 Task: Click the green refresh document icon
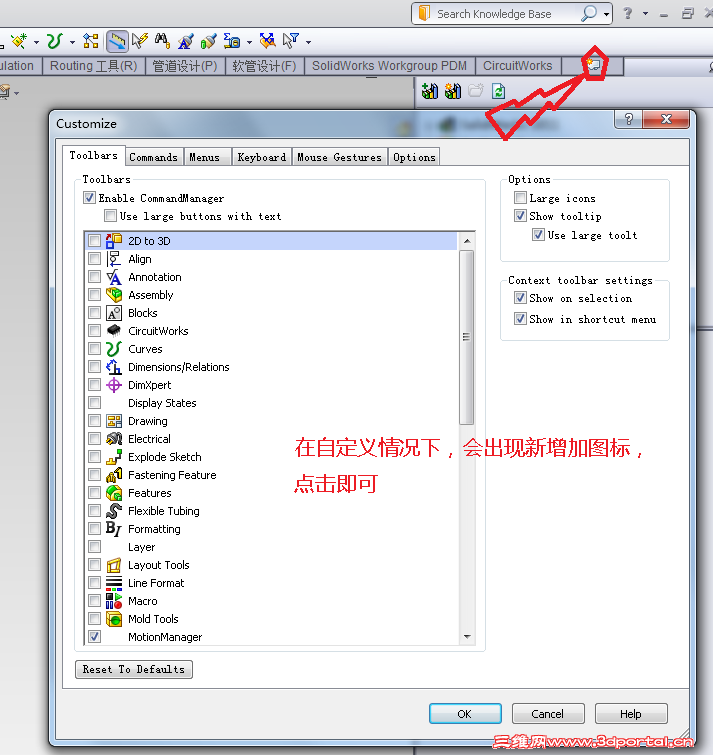pyautogui.click(x=499, y=91)
